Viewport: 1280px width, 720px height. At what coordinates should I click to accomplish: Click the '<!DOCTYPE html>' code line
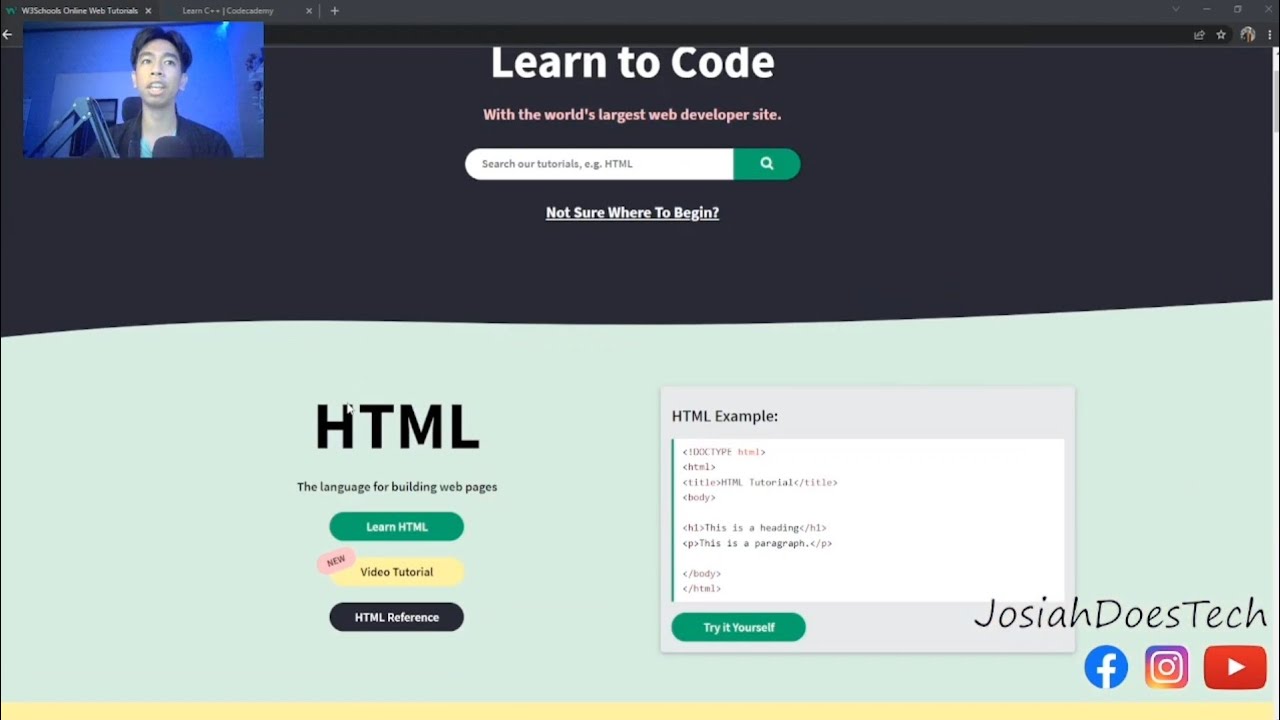[x=724, y=452]
